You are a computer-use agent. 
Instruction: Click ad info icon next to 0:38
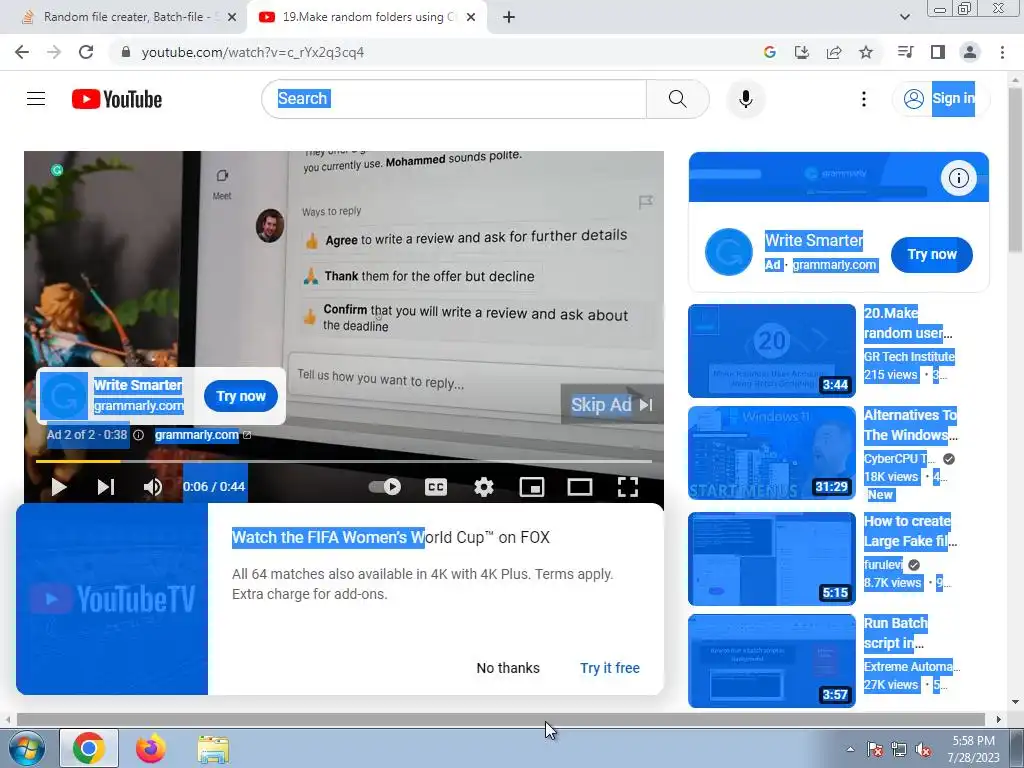coord(138,435)
